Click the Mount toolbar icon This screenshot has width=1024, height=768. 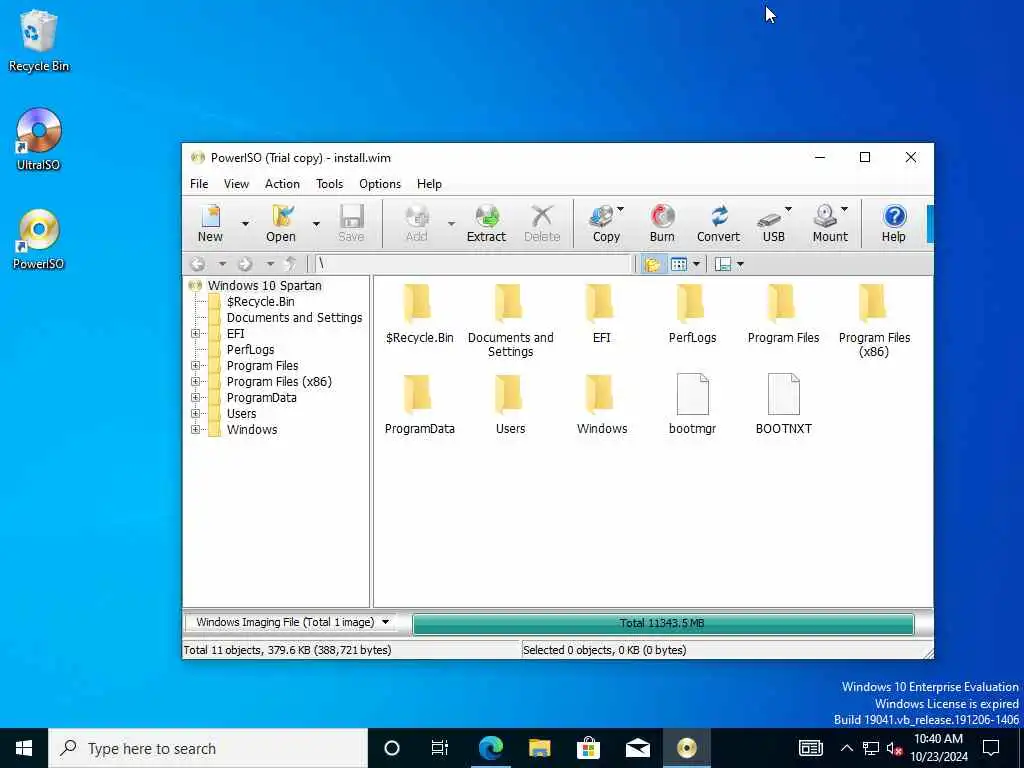click(829, 223)
